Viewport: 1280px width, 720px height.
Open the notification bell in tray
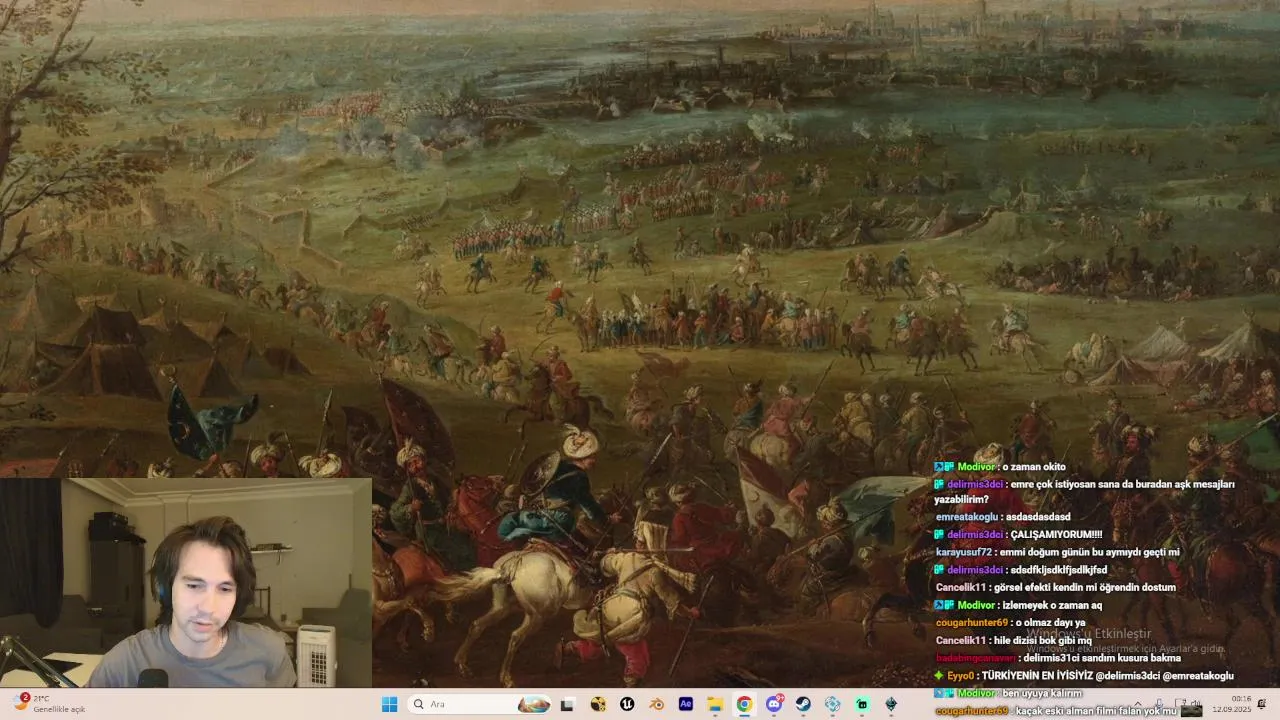tap(1264, 704)
